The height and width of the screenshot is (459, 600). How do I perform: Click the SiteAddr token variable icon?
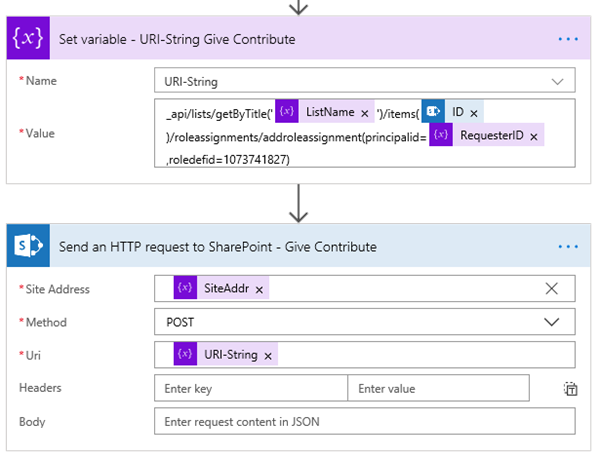(x=185, y=287)
